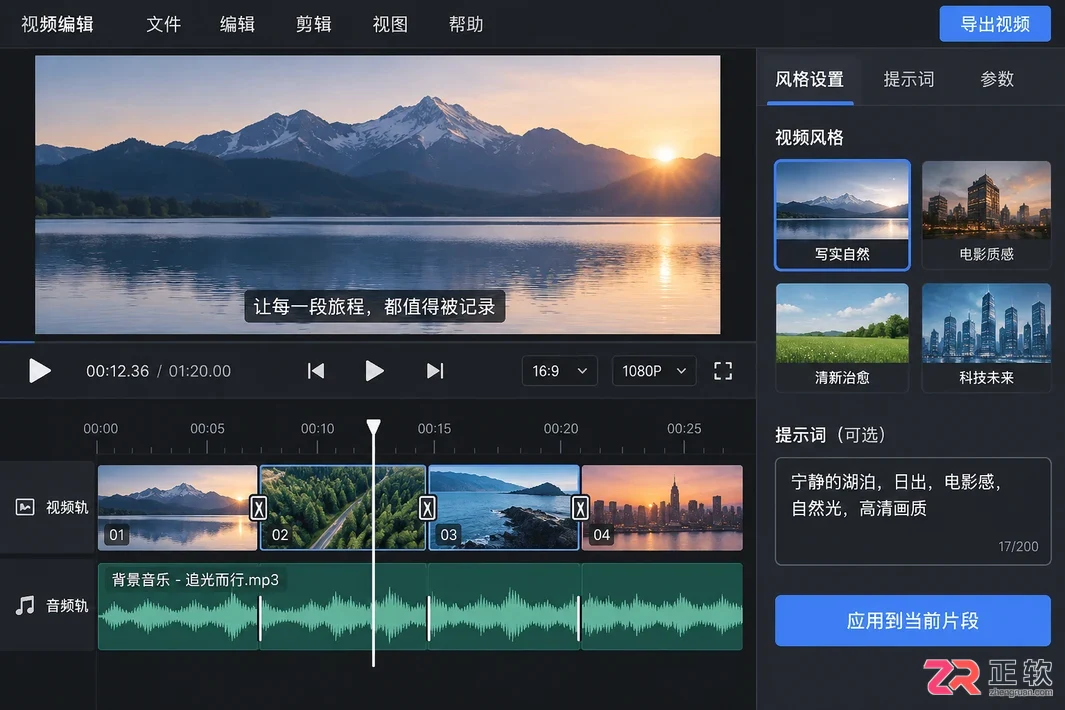Select the 写实自然 style card
Viewport: 1065px width, 710px height.
coord(842,215)
